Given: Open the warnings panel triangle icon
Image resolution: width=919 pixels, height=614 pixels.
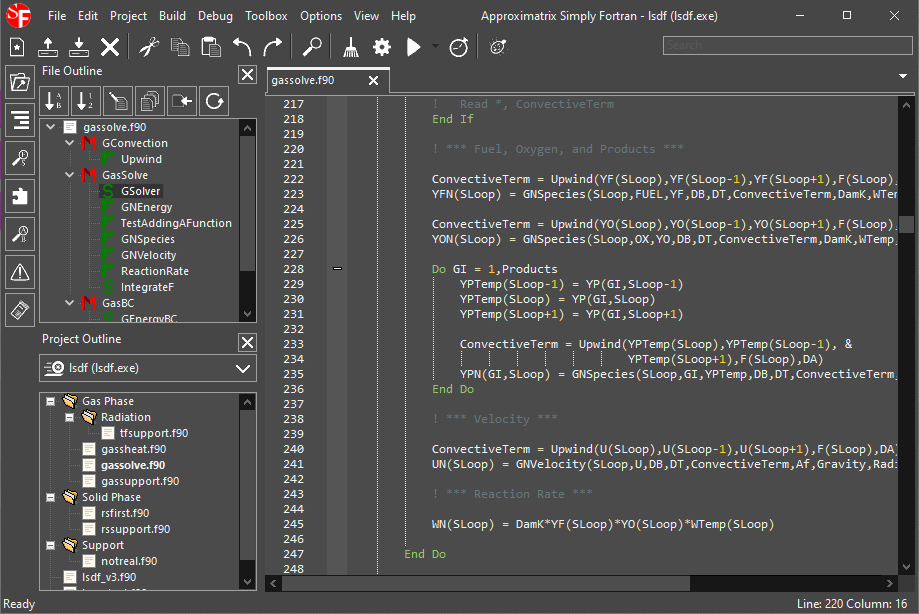Looking at the screenshot, I should point(19,271).
